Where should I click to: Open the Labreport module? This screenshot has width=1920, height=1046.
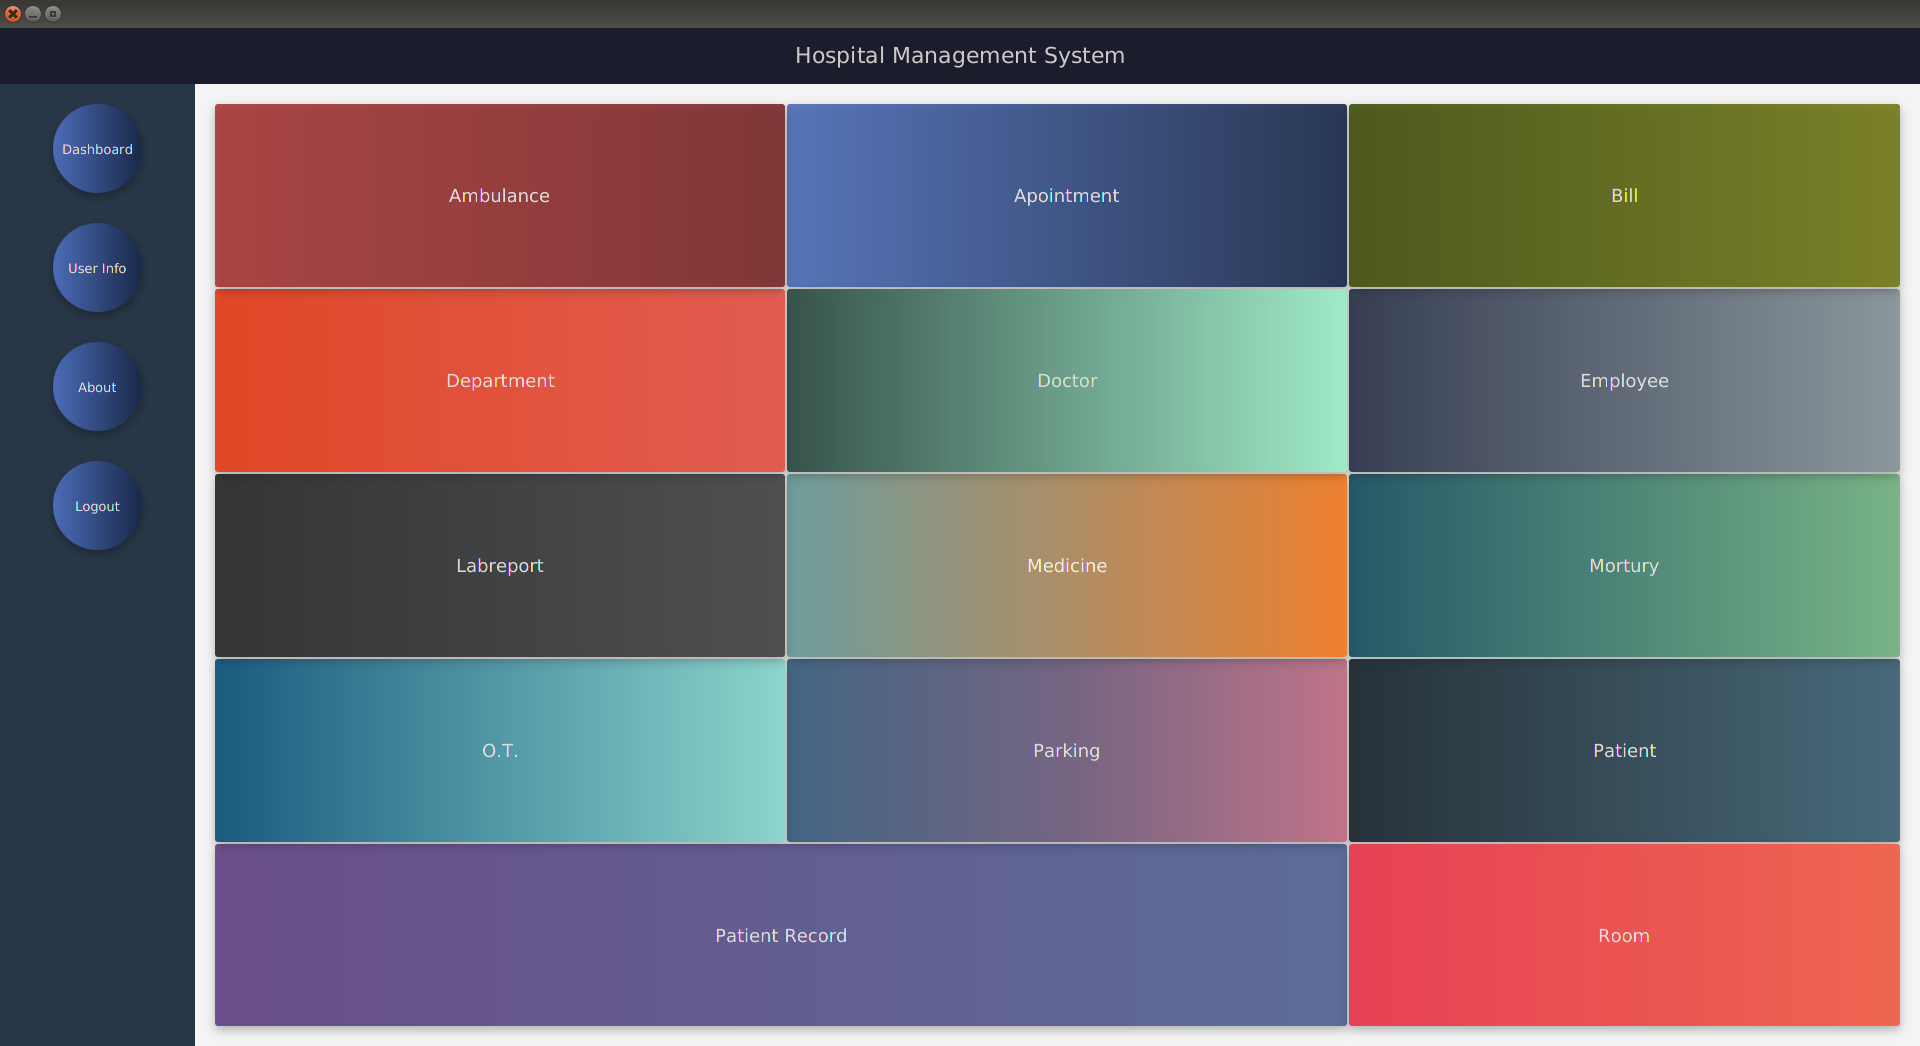pos(499,565)
